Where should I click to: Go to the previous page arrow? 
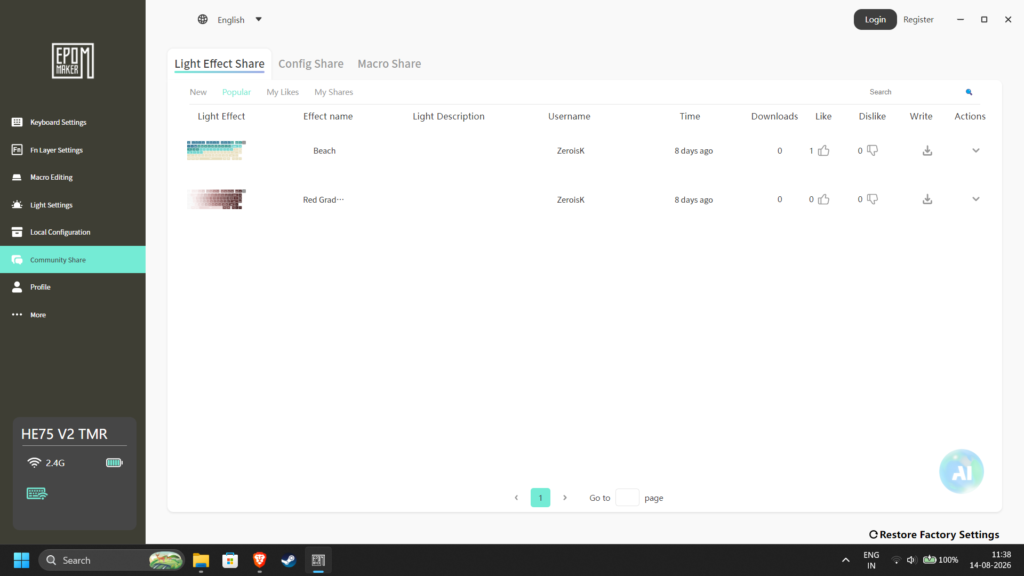coord(516,498)
